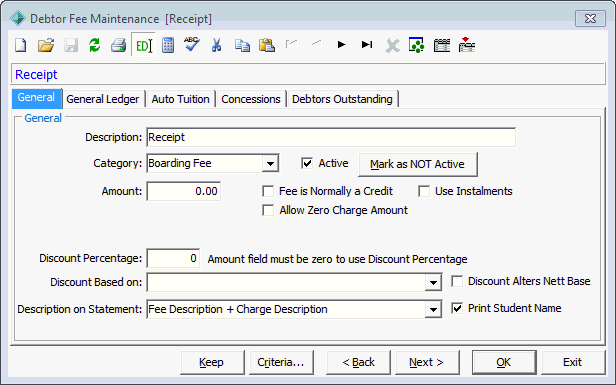The width and height of the screenshot is (616, 385).
Task: Open the Auto Tuition tab
Action: pyautogui.click(x=180, y=99)
